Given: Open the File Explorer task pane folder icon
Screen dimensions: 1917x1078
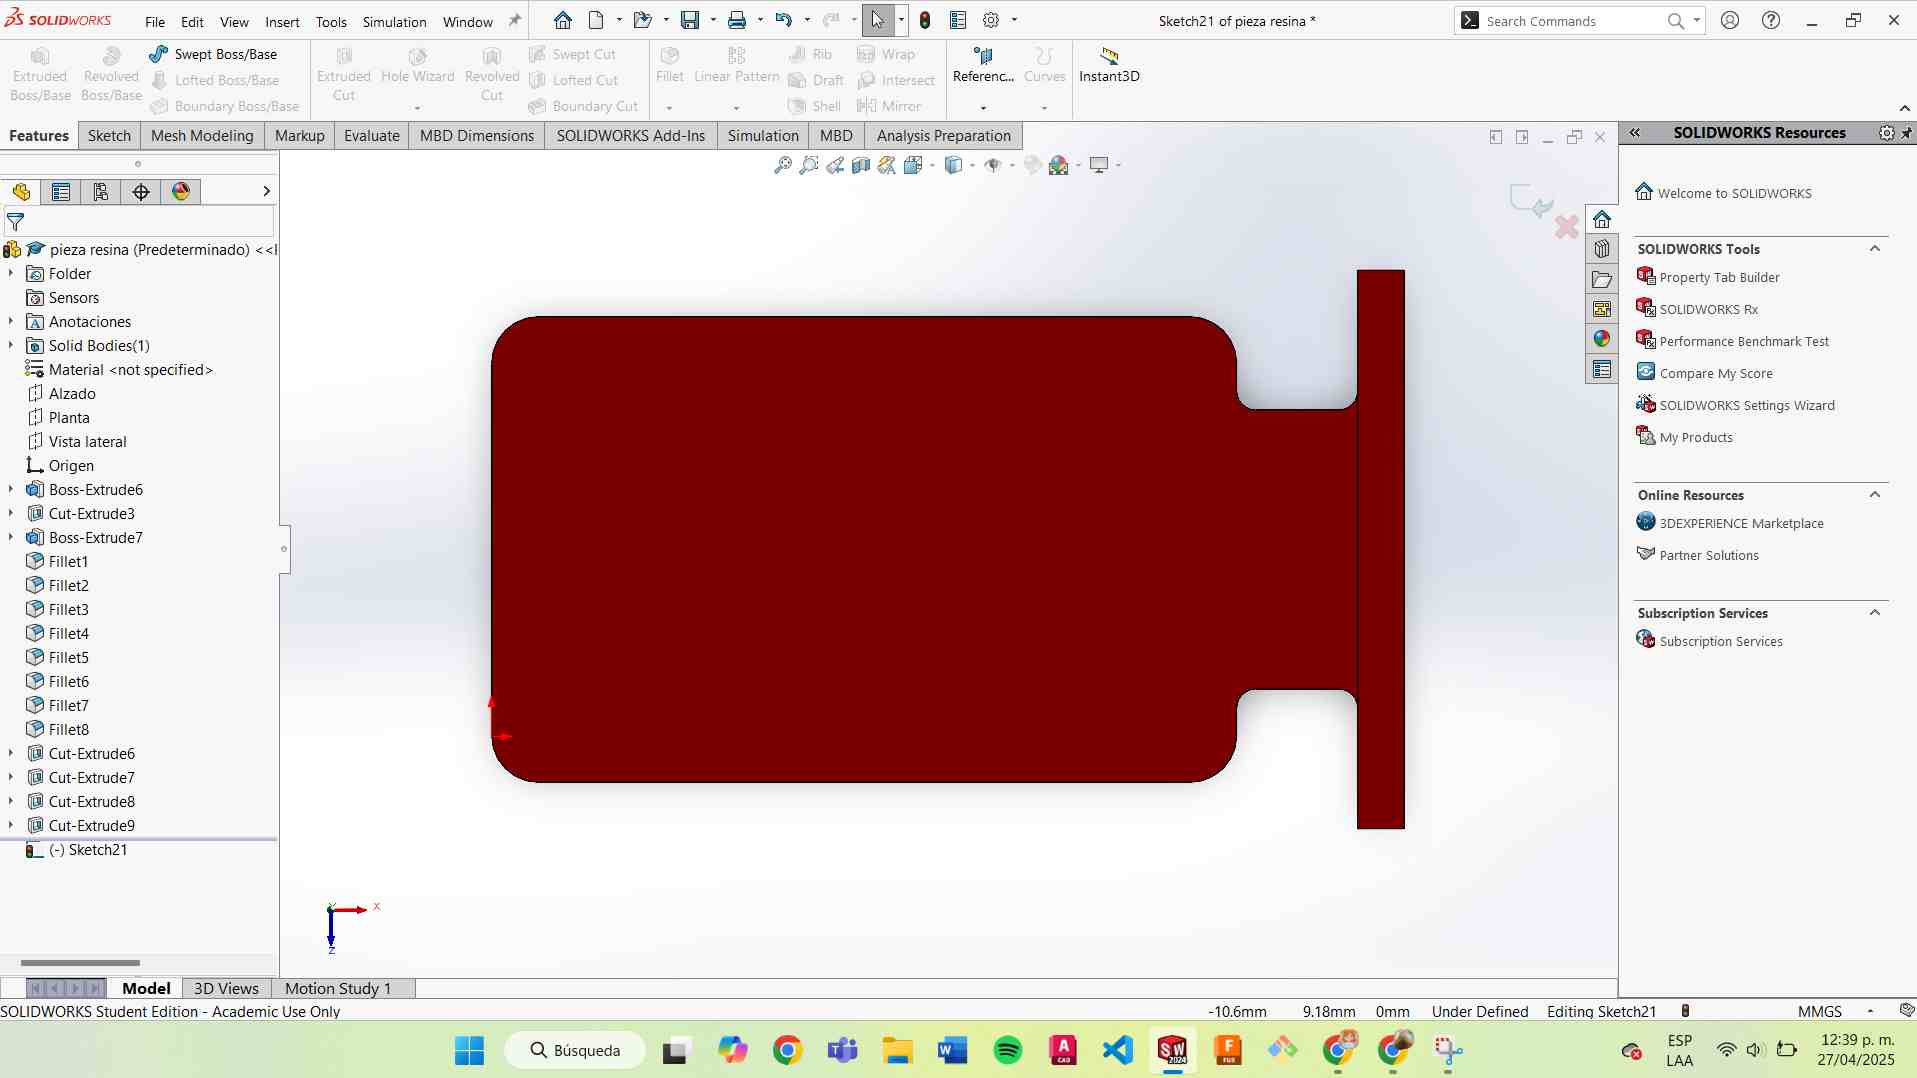Looking at the screenshot, I should click(1602, 279).
